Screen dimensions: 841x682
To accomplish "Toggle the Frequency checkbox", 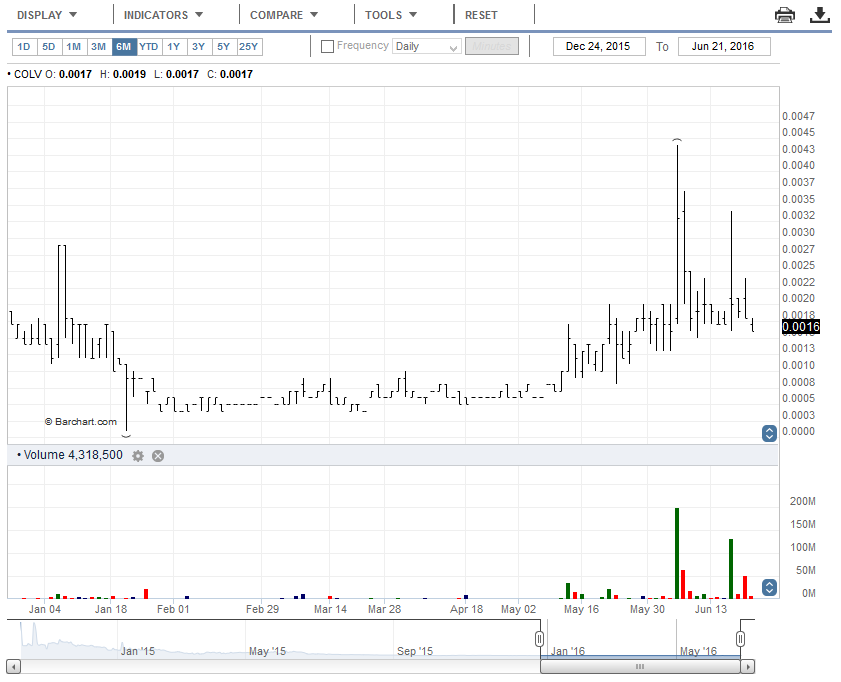I will 327,47.
